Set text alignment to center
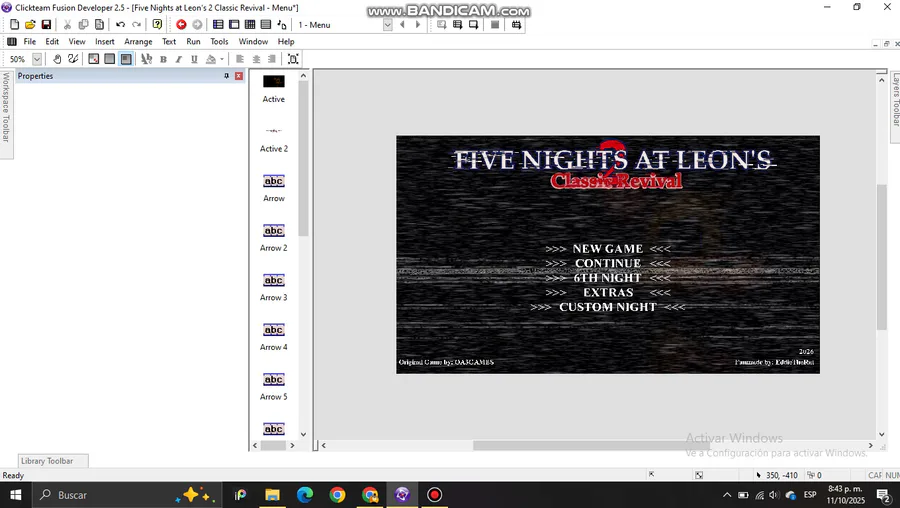The width and height of the screenshot is (900, 508). (x=256, y=59)
